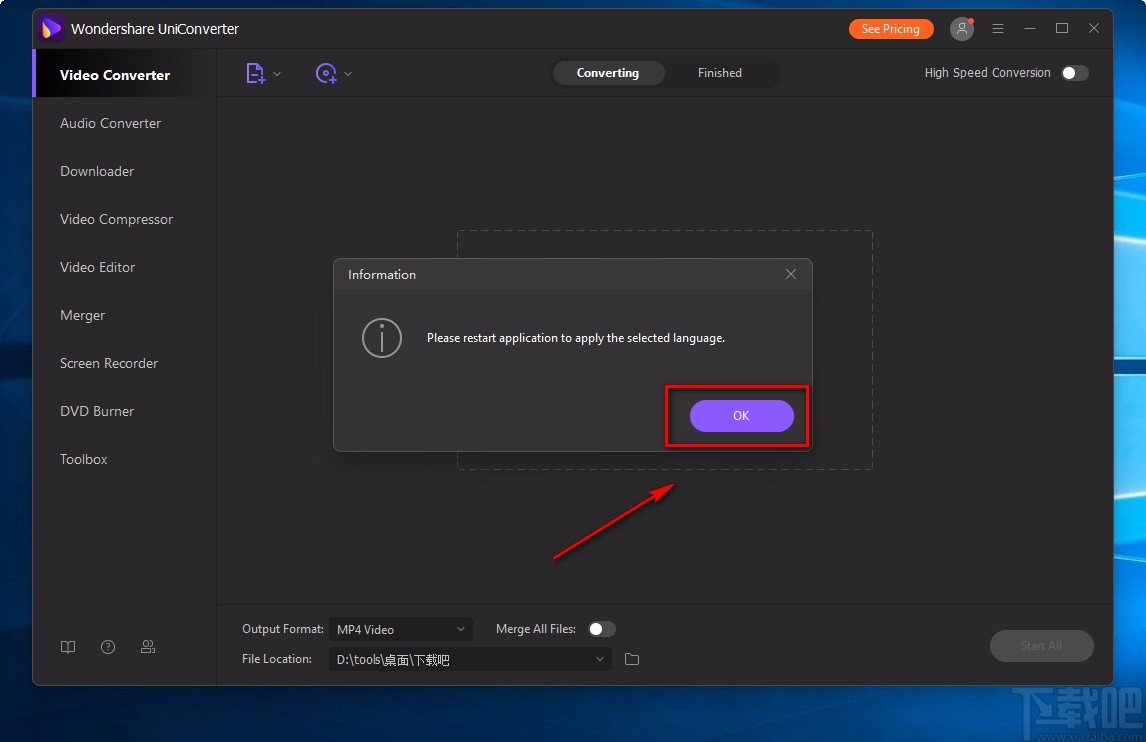Click the Add Files icon
Image resolution: width=1146 pixels, height=742 pixels.
254,73
